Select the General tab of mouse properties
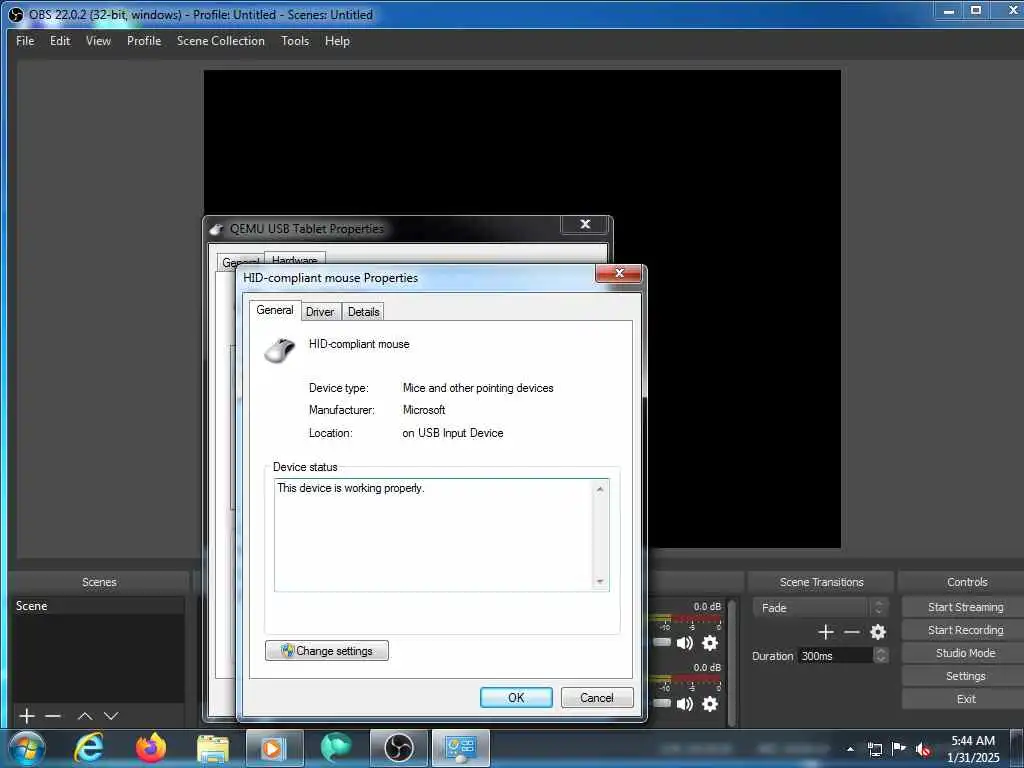The height and width of the screenshot is (768, 1024). [274, 310]
